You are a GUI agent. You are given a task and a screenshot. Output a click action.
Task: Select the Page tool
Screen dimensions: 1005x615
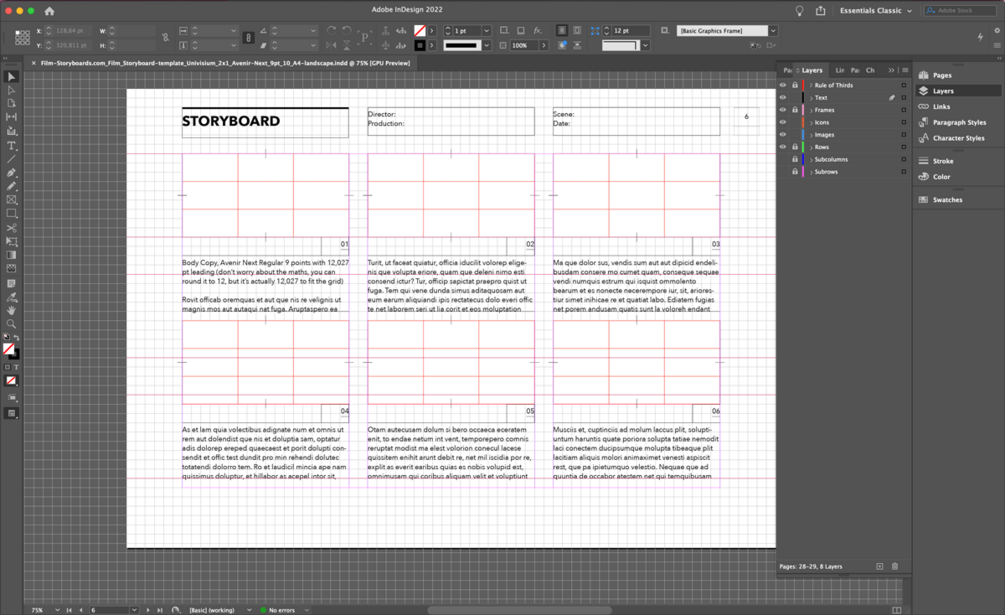(x=11, y=104)
